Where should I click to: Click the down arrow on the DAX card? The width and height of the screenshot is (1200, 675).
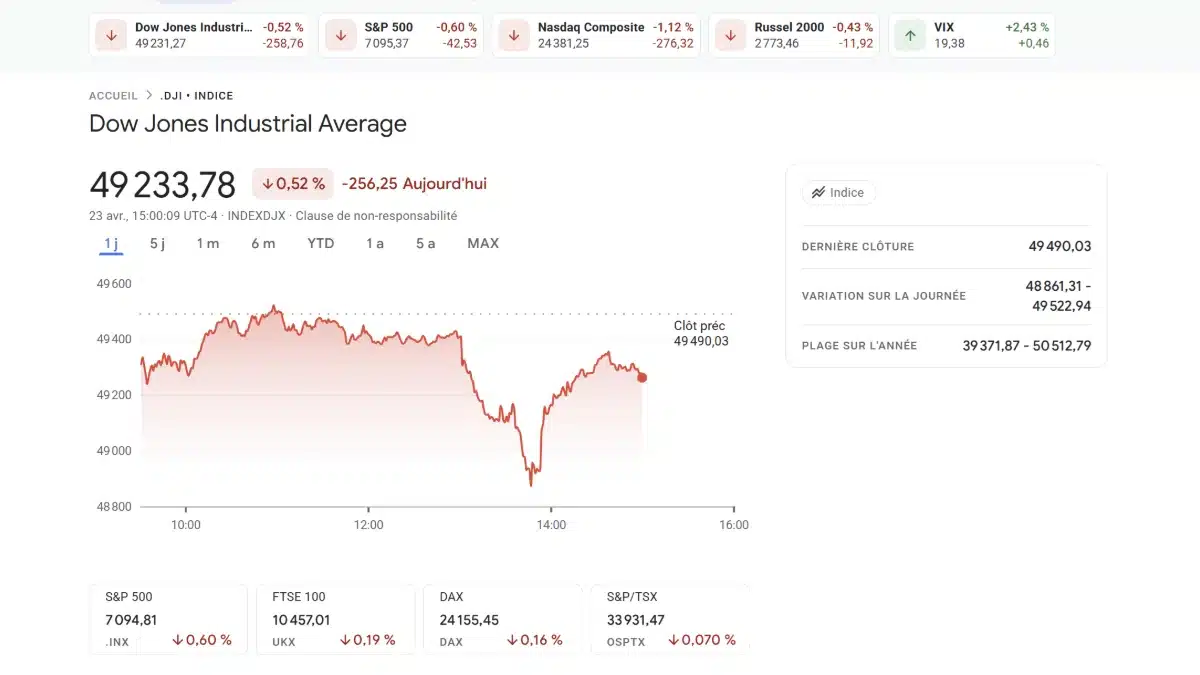click(x=512, y=640)
